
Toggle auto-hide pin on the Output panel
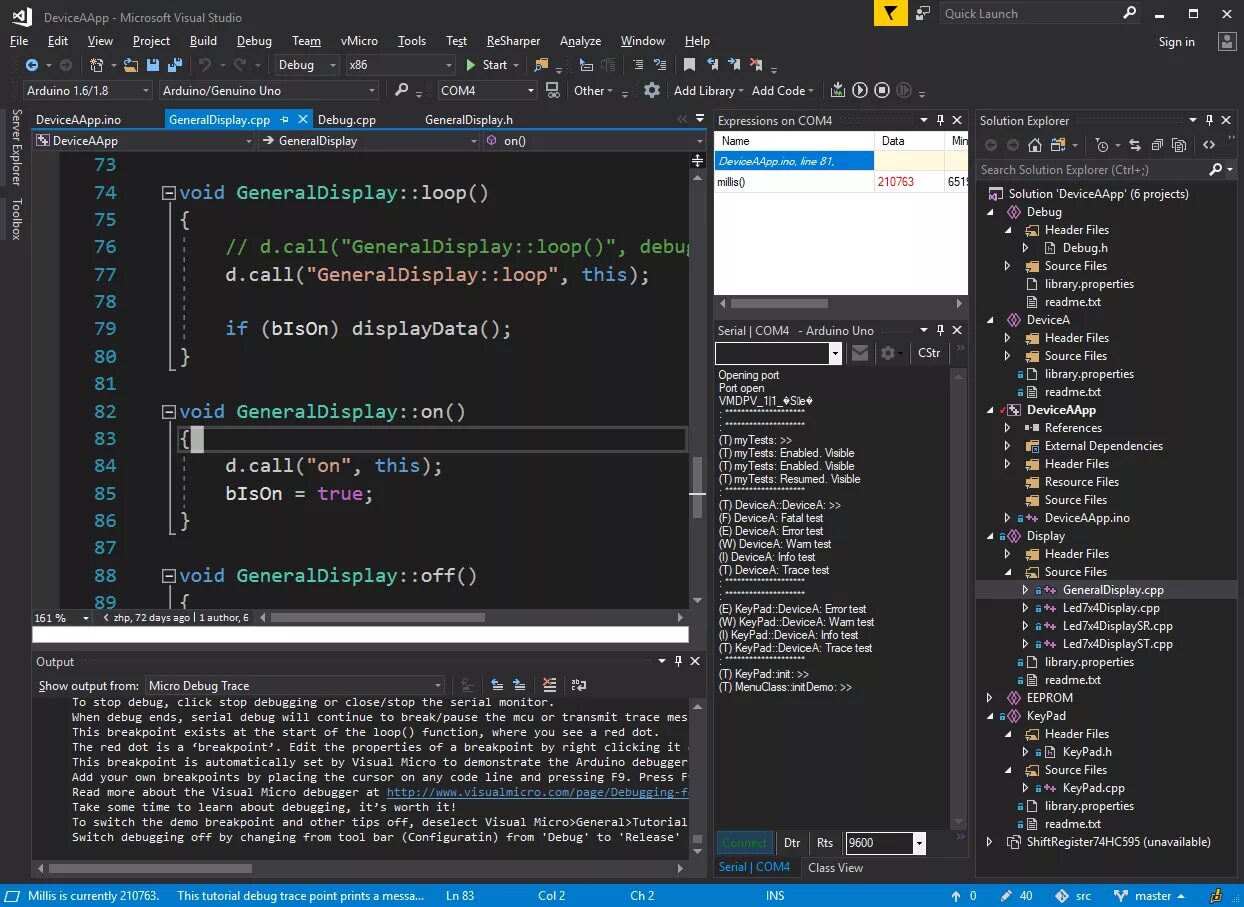point(678,662)
